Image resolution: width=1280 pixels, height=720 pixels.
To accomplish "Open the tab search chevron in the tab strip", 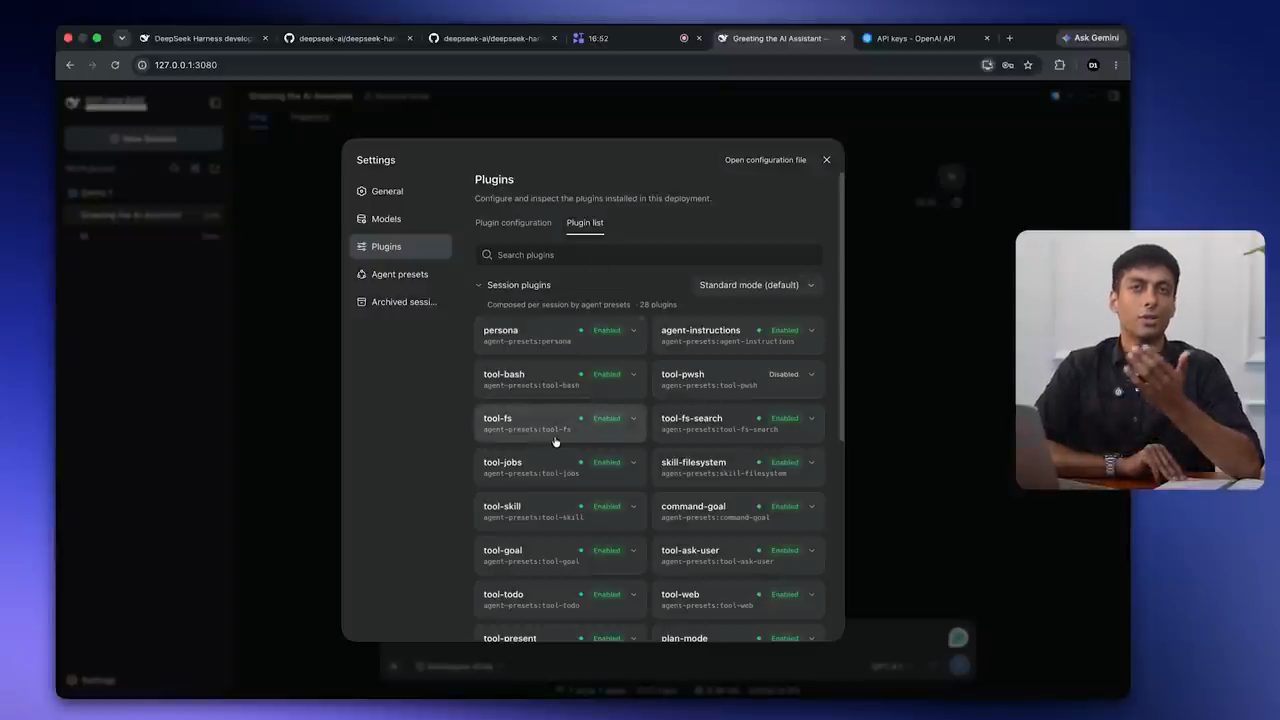I will click(122, 38).
